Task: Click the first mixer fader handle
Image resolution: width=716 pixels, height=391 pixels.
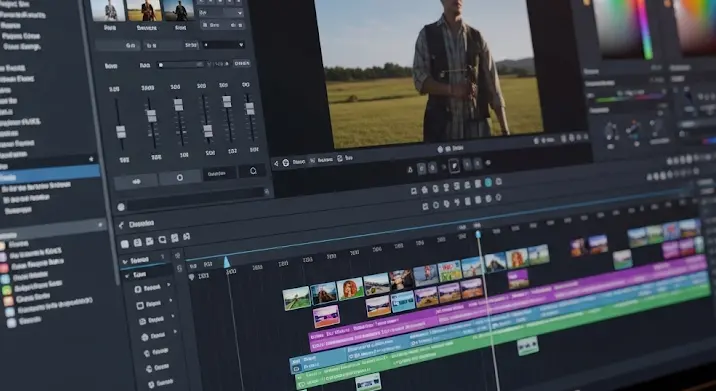Action: 121,132
